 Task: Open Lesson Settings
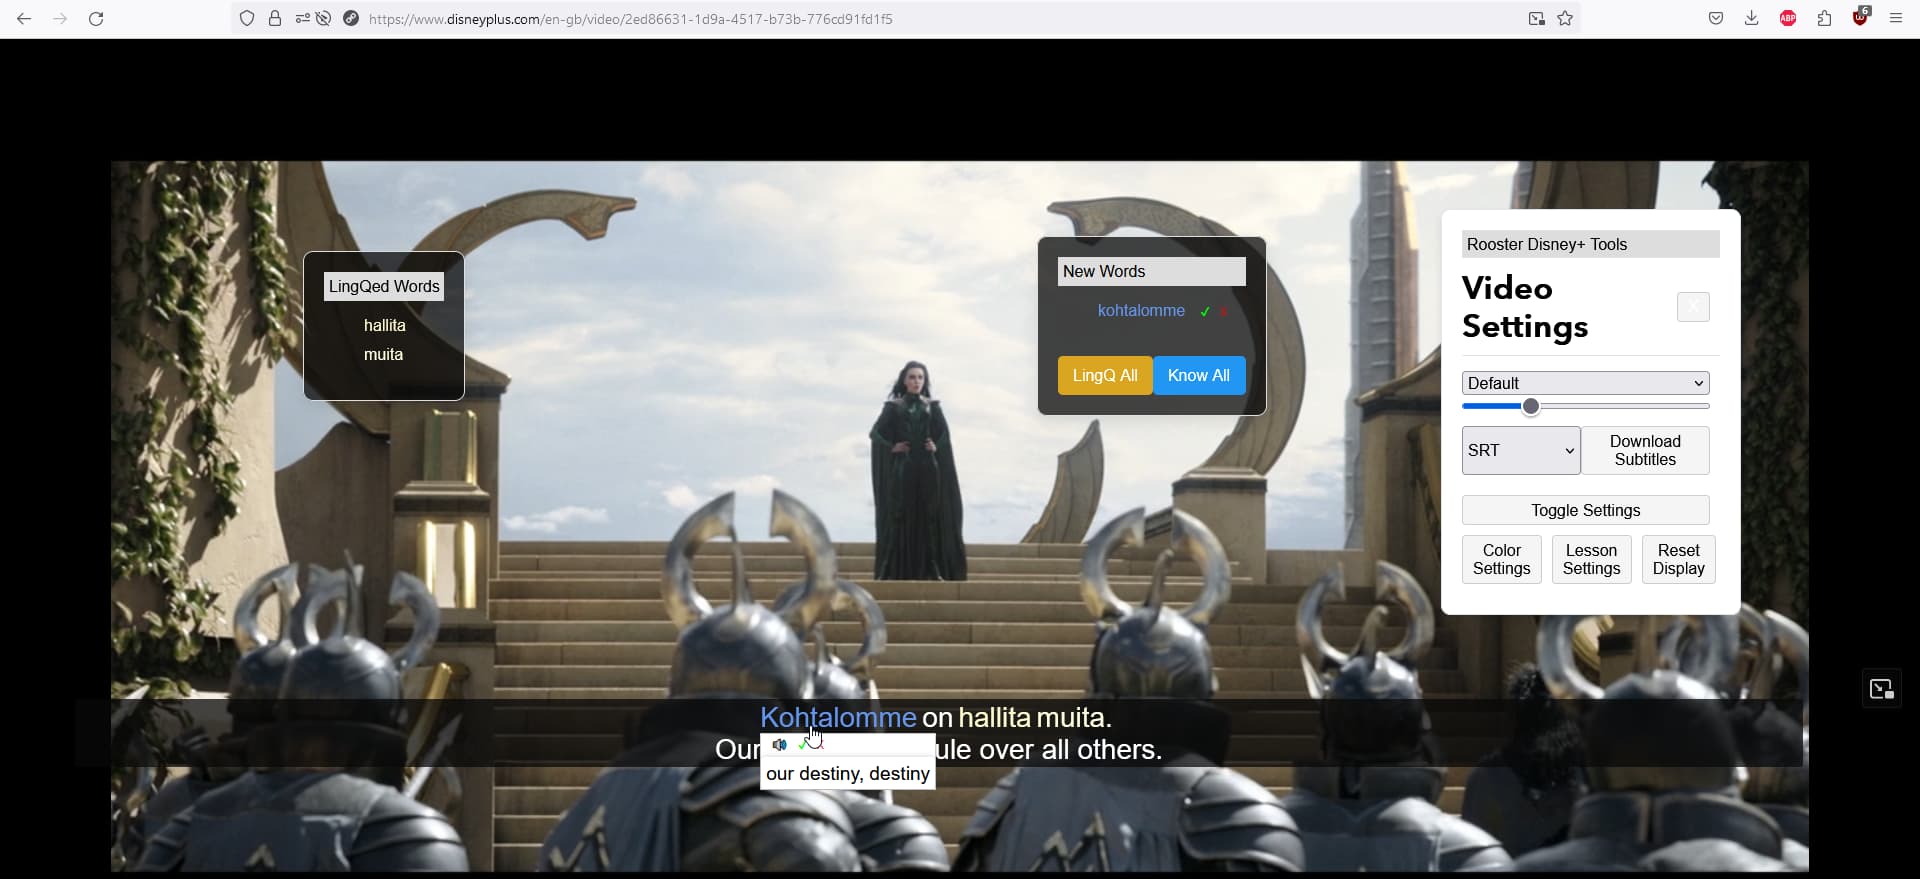coord(1591,560)
